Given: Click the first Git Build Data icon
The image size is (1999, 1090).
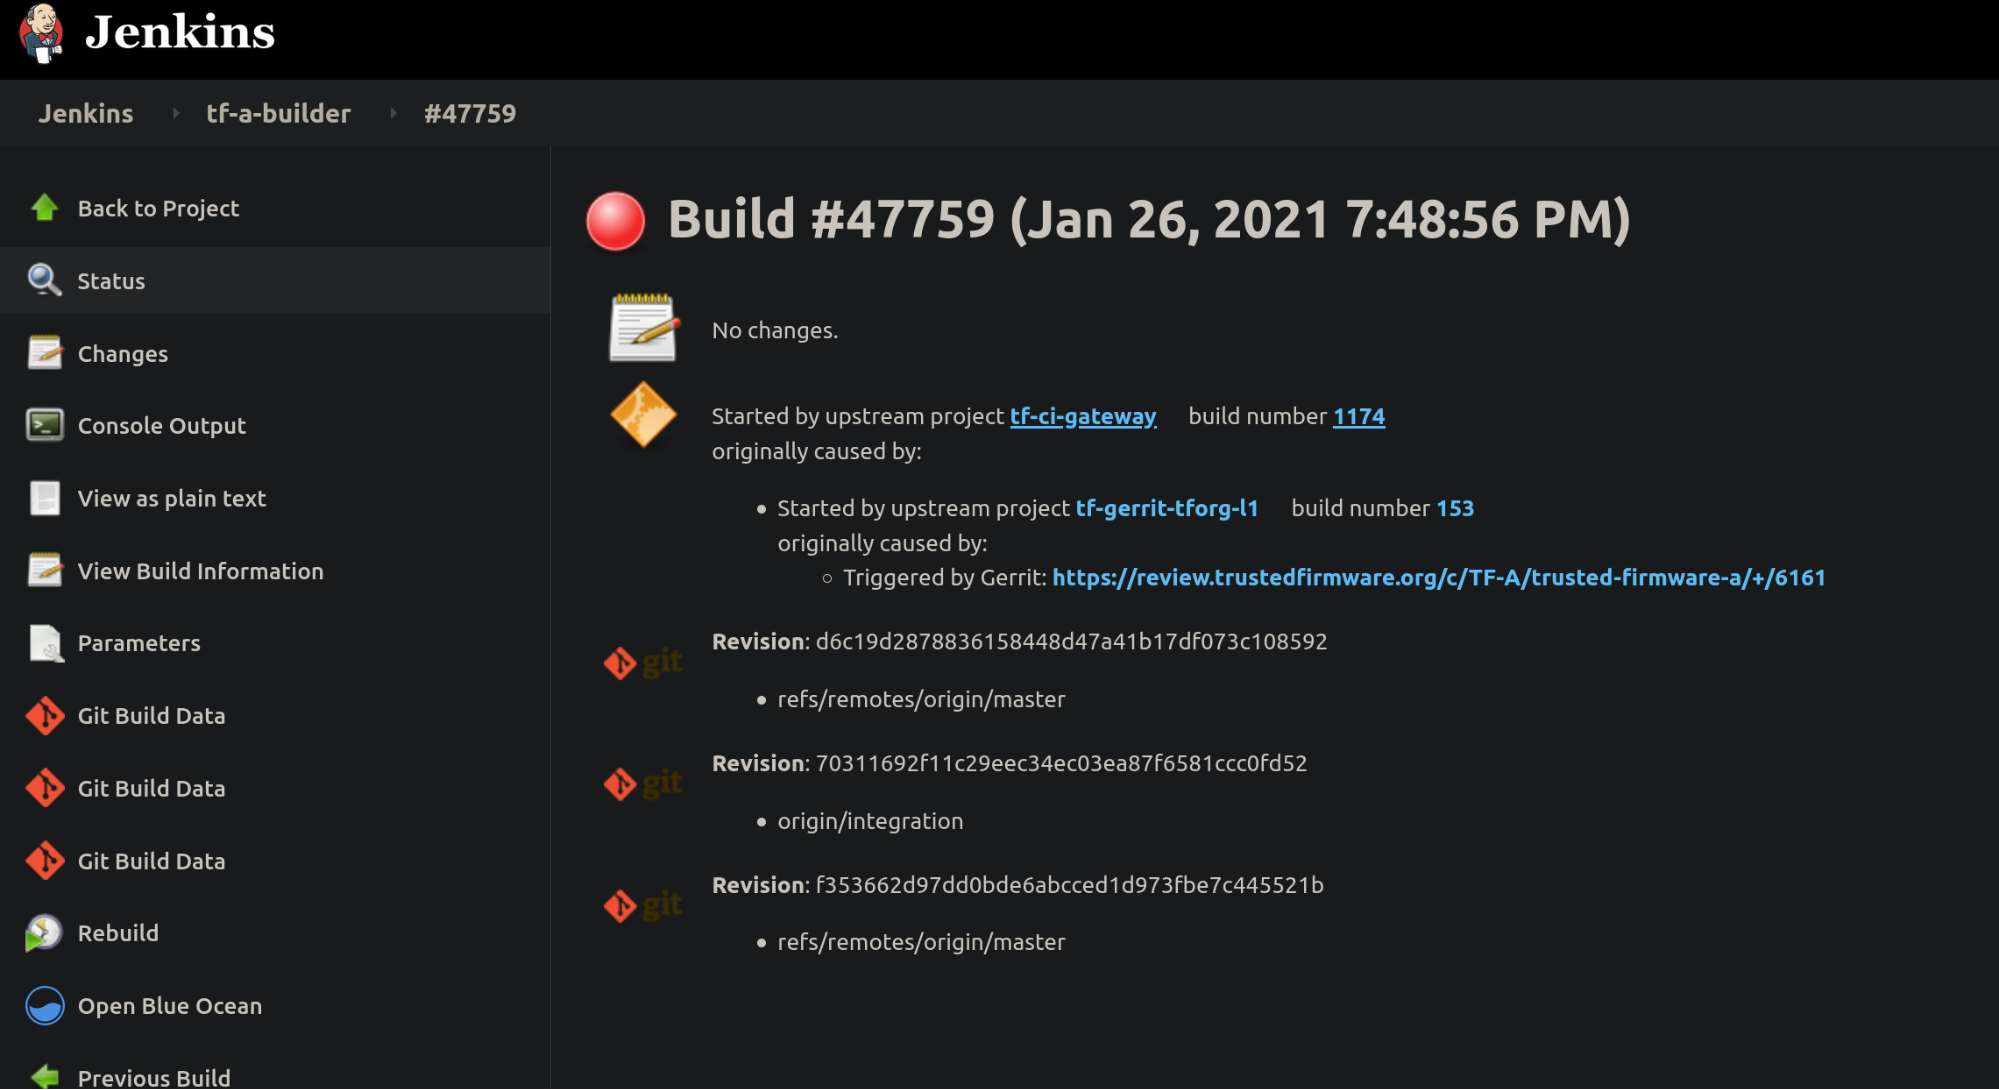Looking at the screenshot, I should (x=44, y=716).
